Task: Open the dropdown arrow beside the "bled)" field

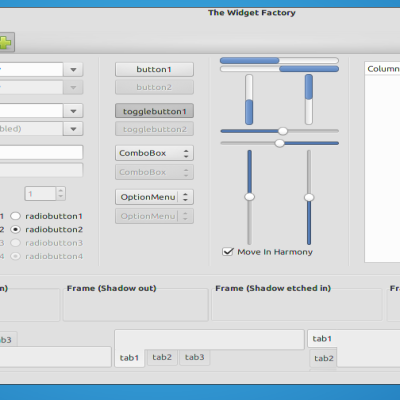Action: coord(73,129)
